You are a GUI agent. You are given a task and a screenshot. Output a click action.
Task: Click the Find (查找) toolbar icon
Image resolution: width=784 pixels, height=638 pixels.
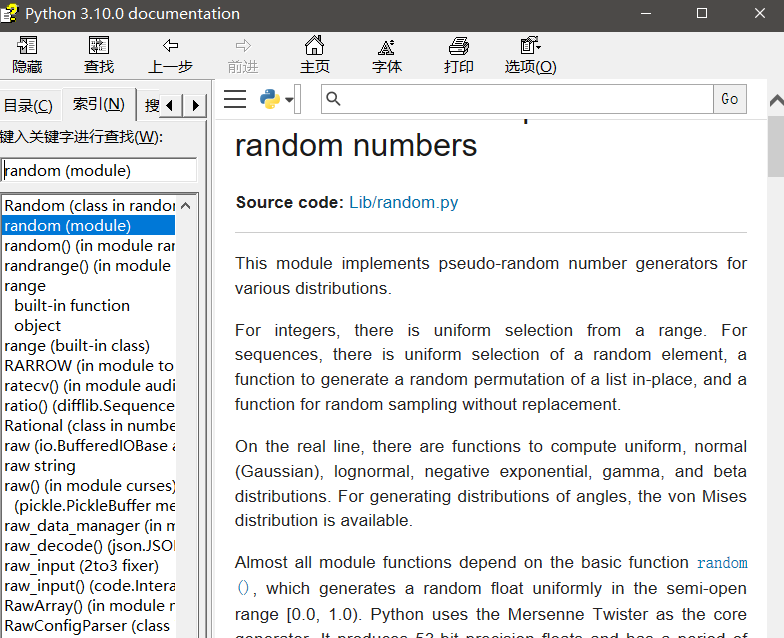point(99,46)
